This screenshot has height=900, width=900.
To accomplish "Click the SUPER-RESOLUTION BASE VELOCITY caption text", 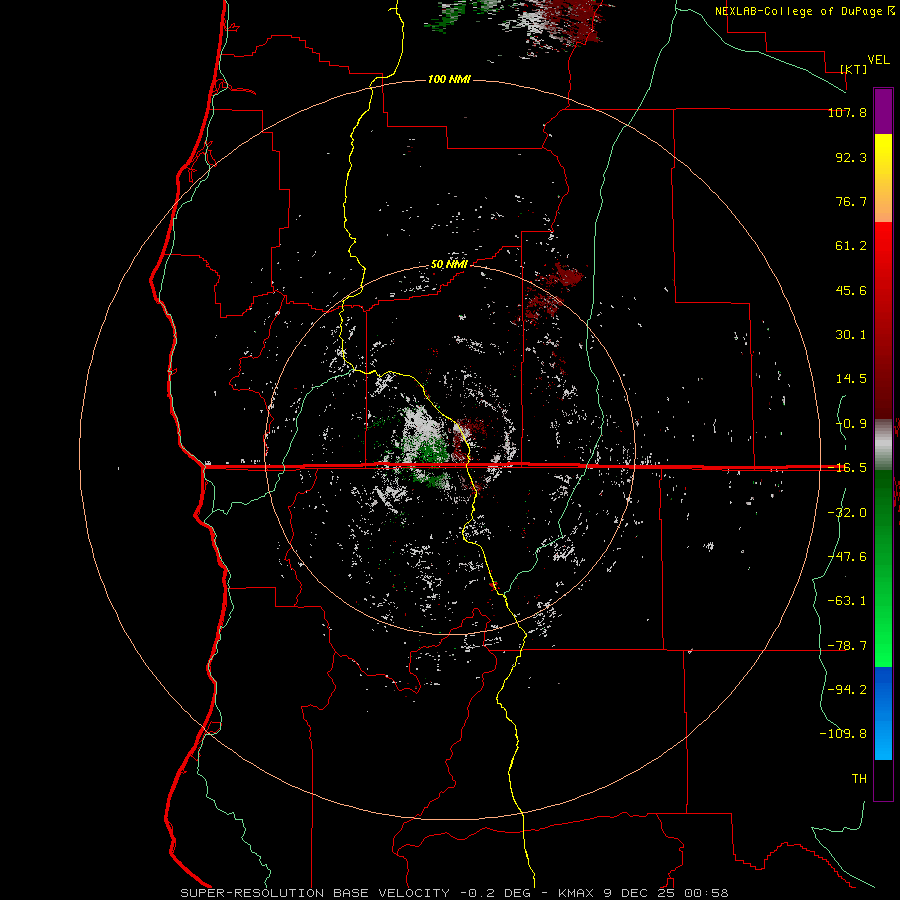I will tap(315, 893).
